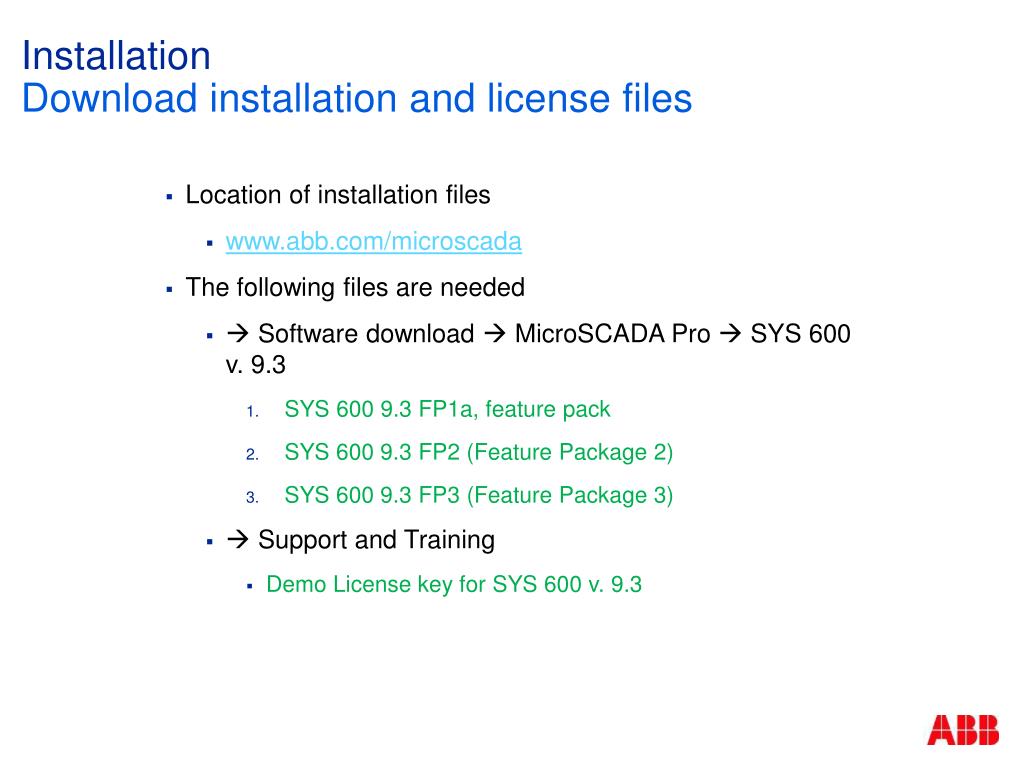Click 'SYS 600 9.3 FP3 (Feature Package 3)'
Image resolution: width=1024 pixels, height=768 pixels.
479,496
